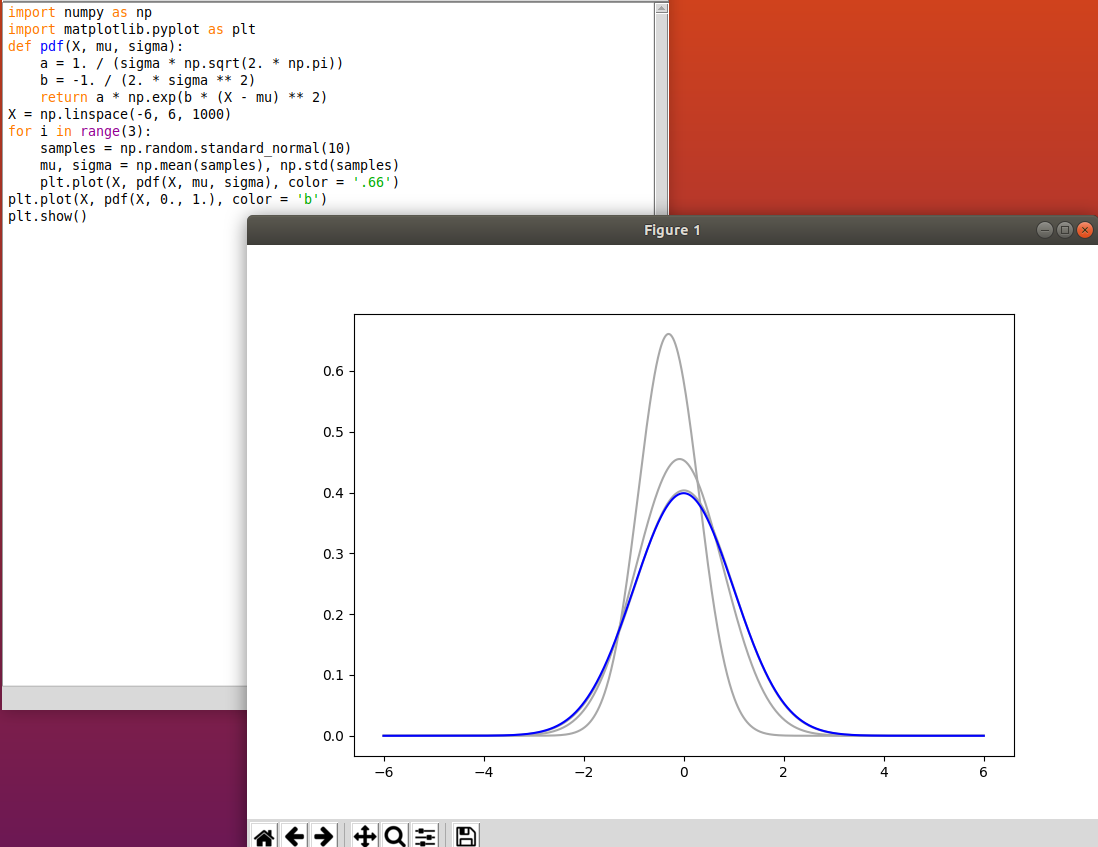Click the 'import matplotlib.pyplot as plt' code line
This screenshot has height=847, width=1098.
pyautogui.click(x=132, y=29)
